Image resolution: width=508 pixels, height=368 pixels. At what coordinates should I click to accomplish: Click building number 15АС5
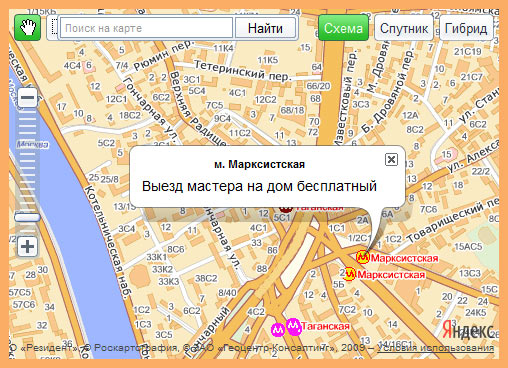point(468,246)
